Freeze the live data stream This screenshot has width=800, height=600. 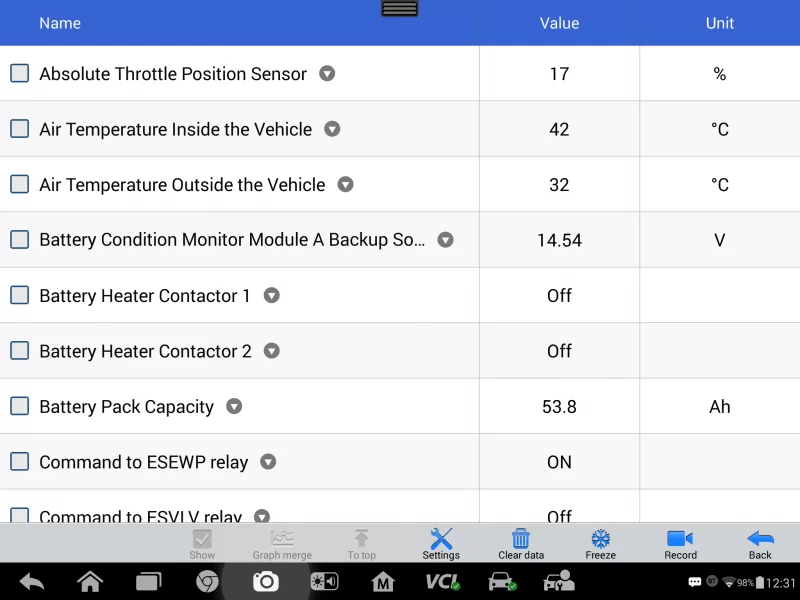point(600,543)
